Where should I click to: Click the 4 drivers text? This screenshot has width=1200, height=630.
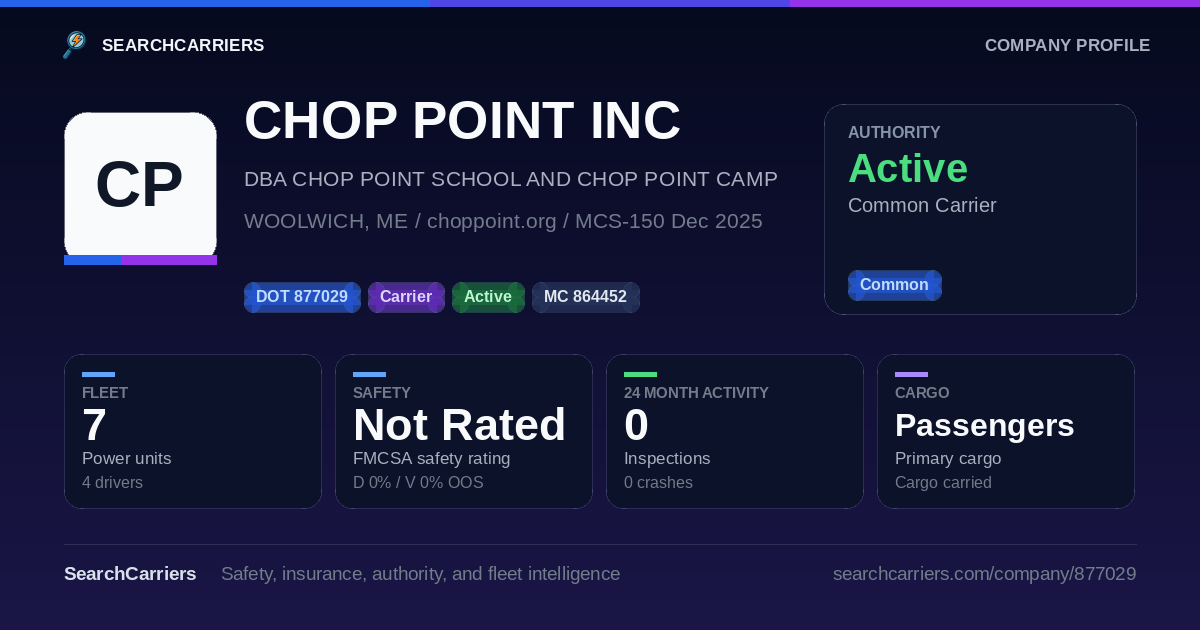[x=112, y=483]
